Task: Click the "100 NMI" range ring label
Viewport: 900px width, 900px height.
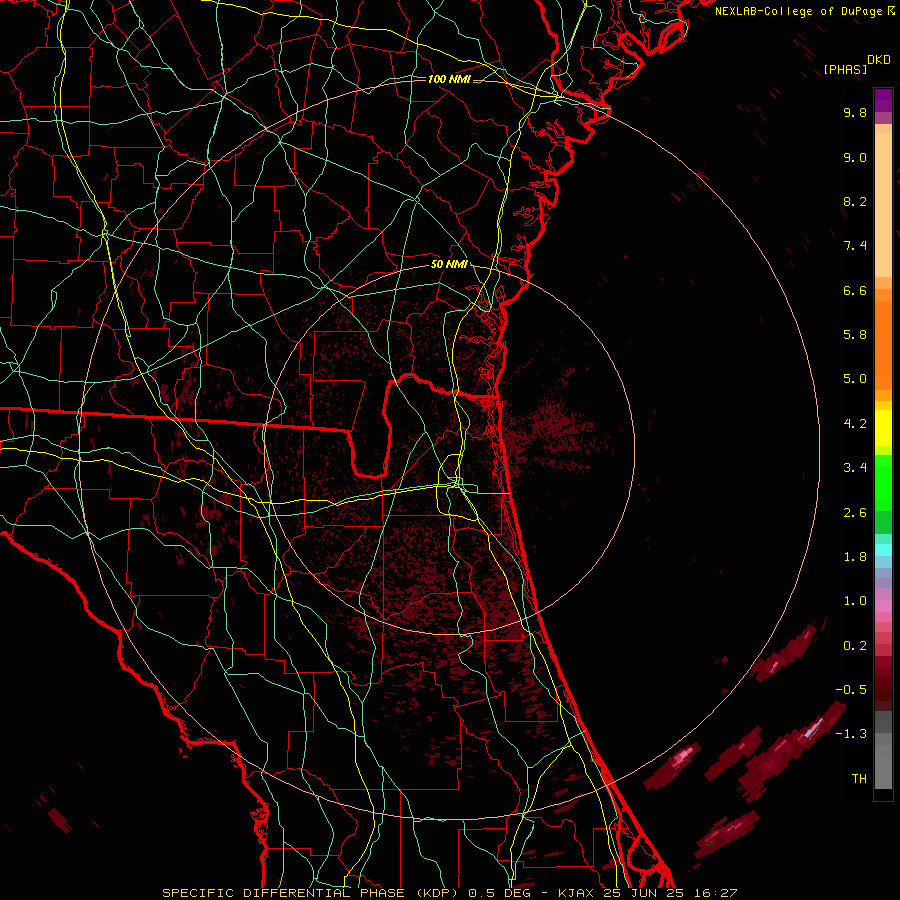Action: coord(449,79)
